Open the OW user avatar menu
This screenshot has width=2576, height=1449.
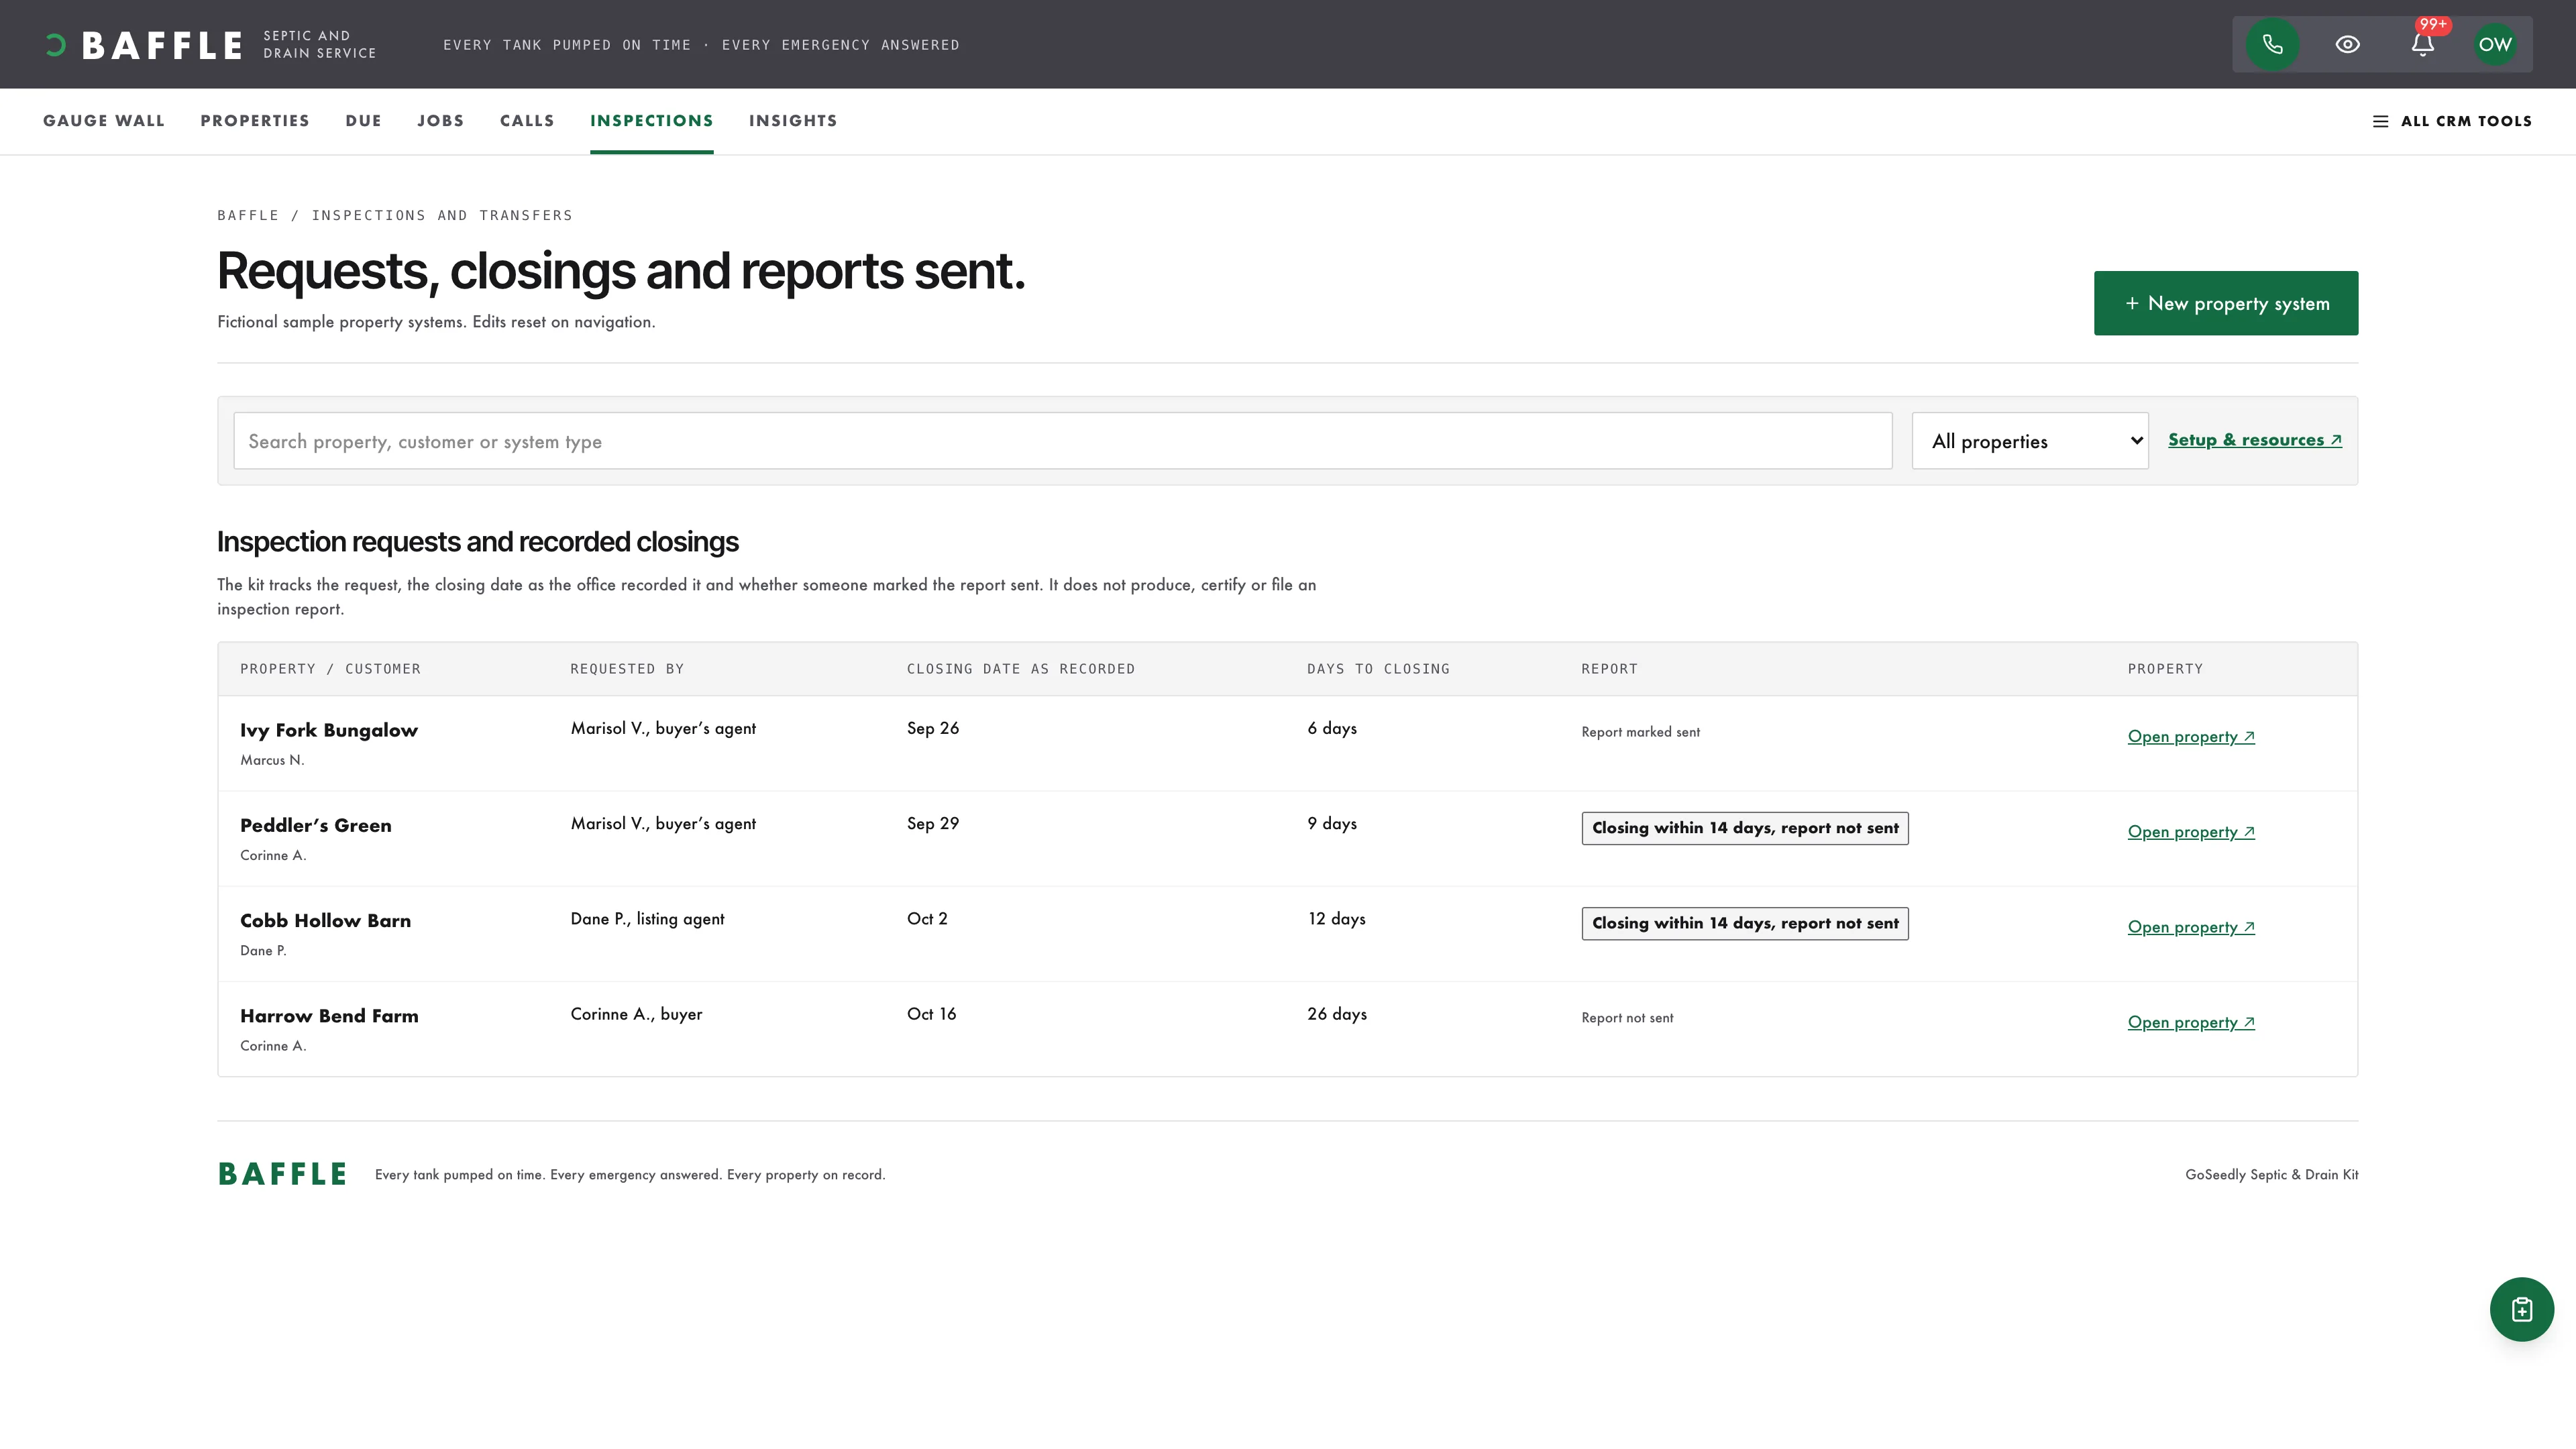pyautogui.click(x=2495, y=44)
